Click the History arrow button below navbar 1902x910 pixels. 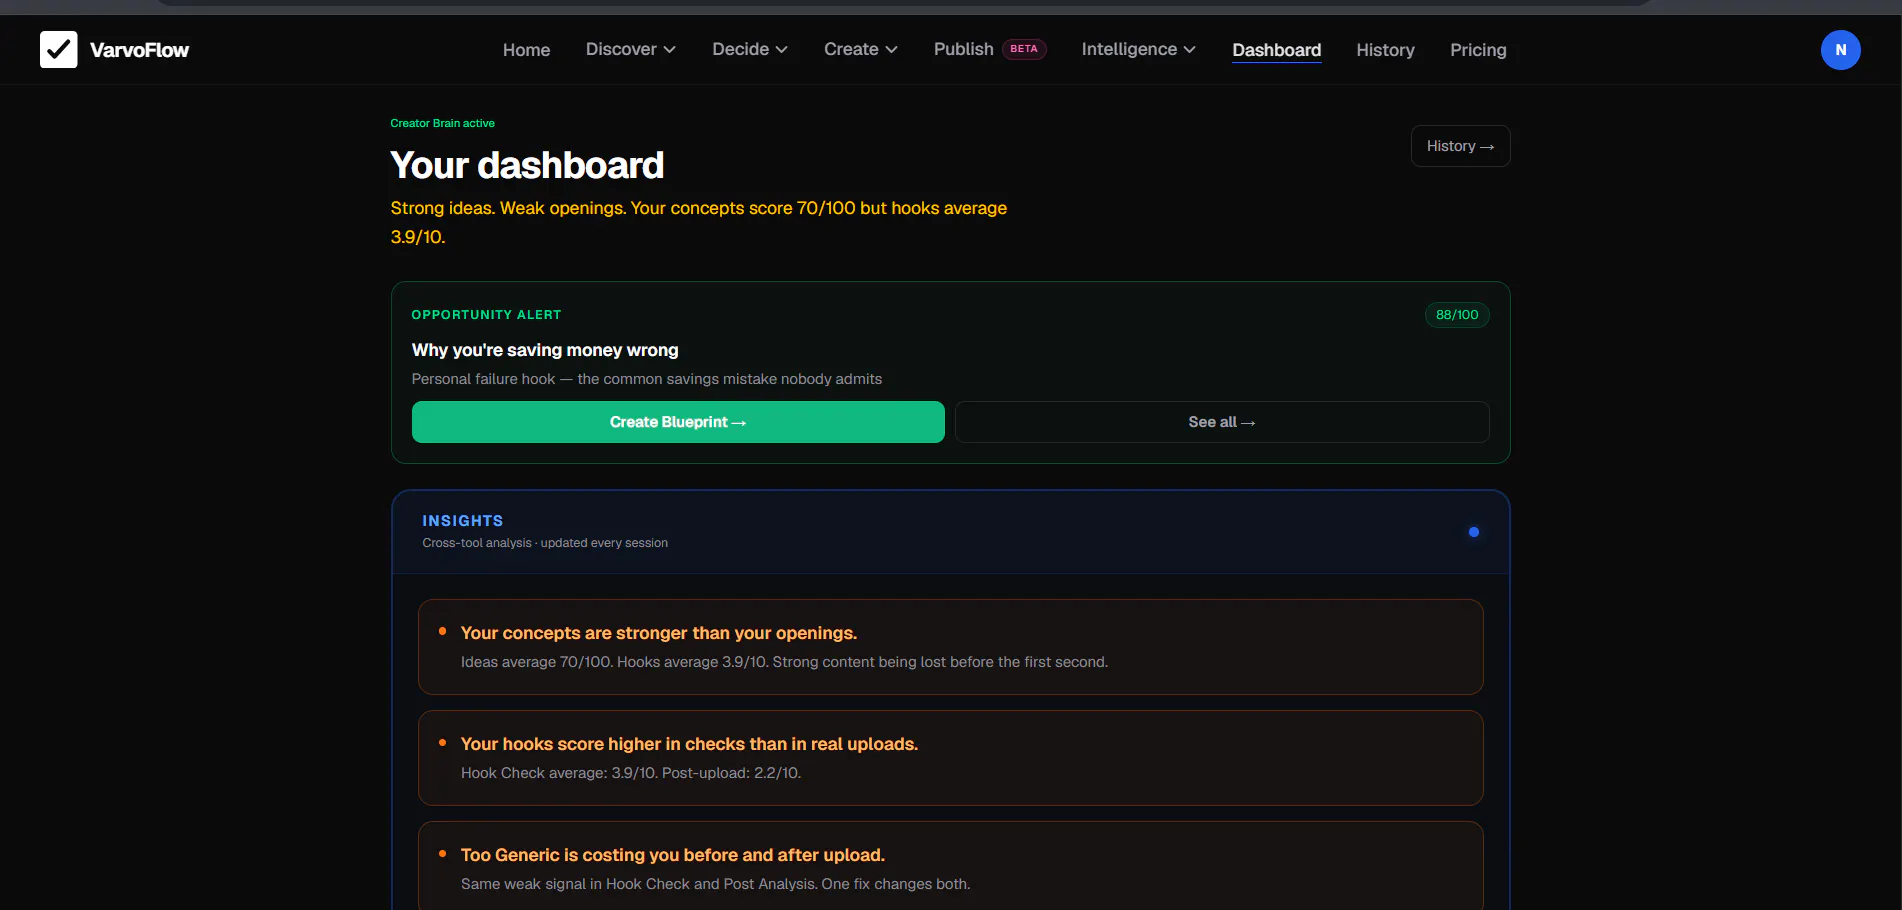1460,146
